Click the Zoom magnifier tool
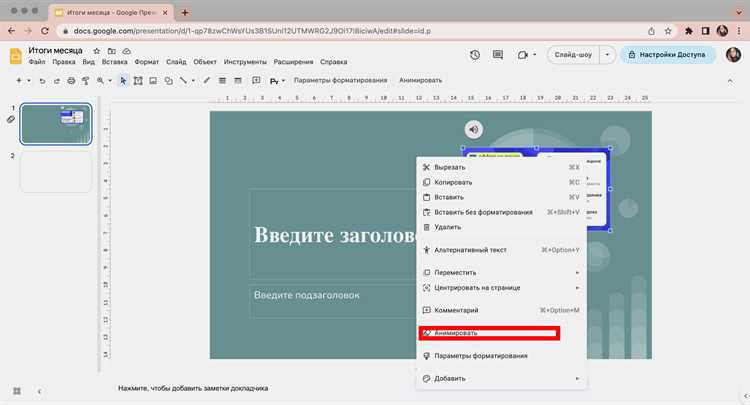 click(x=100, y=81)
